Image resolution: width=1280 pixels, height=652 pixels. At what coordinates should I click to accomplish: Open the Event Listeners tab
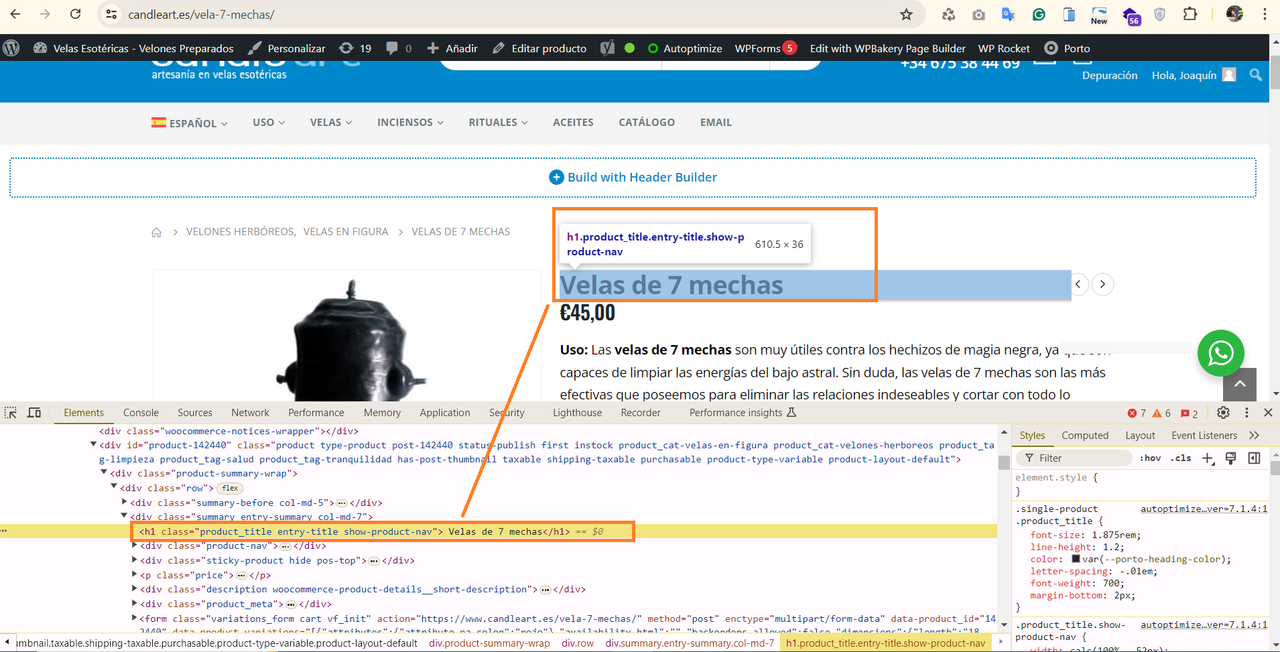(x=1204, y=435)
